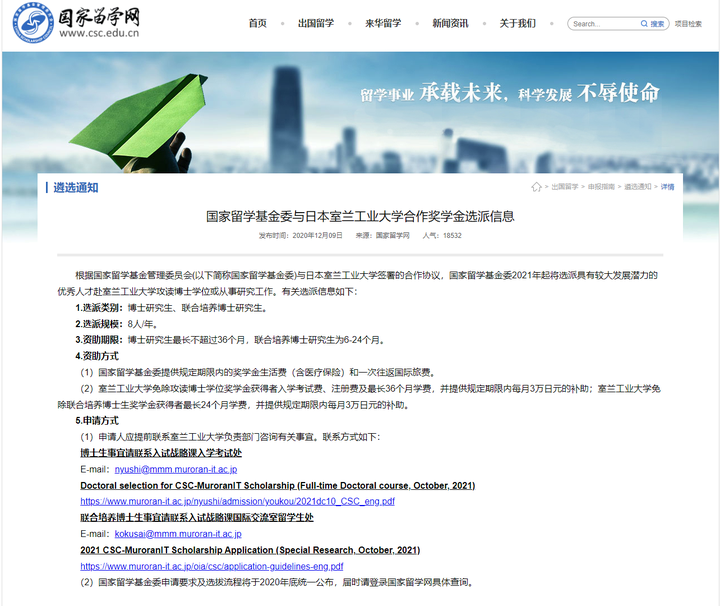Click the 2021 CSC-MuroranIT Scholarship Application heading
720x606 pixels.
pos(250,550)
